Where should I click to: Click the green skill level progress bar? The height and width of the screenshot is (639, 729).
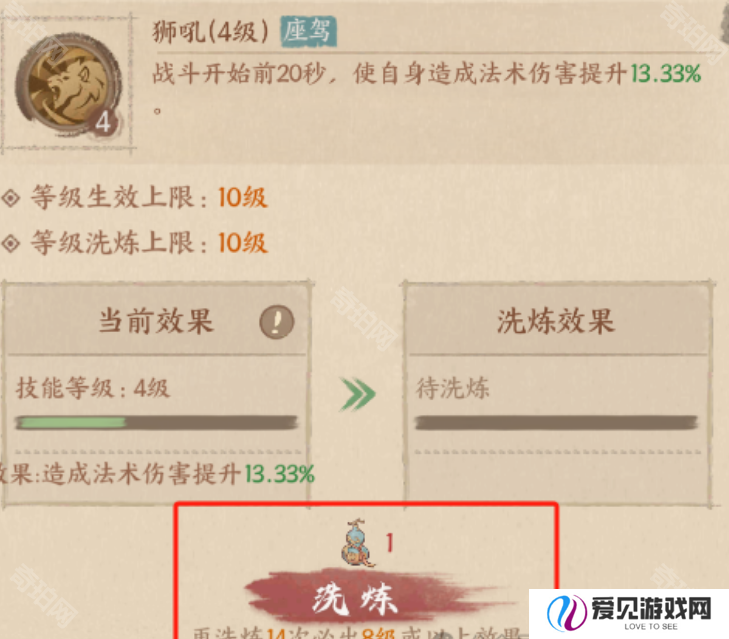[156, 422]
